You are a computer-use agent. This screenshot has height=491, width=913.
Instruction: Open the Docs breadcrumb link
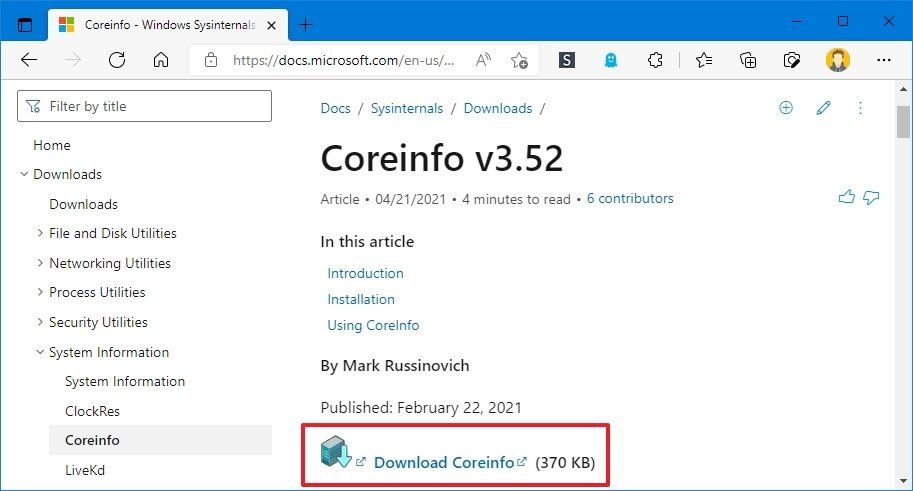click(335, 108)
